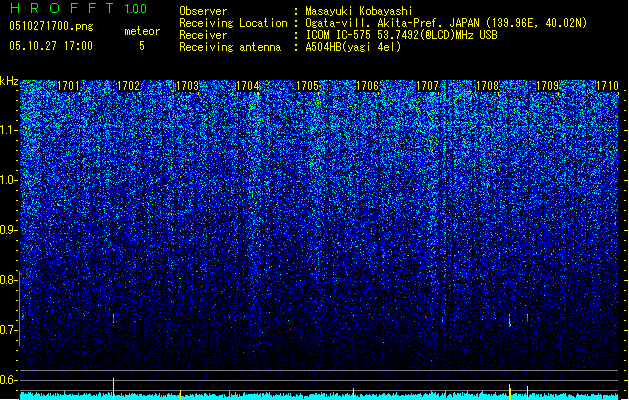Image resolution: width=629 pixels, height=400 pixels.
Task: Click the 1710 time marker
Action: pos(607,86)
